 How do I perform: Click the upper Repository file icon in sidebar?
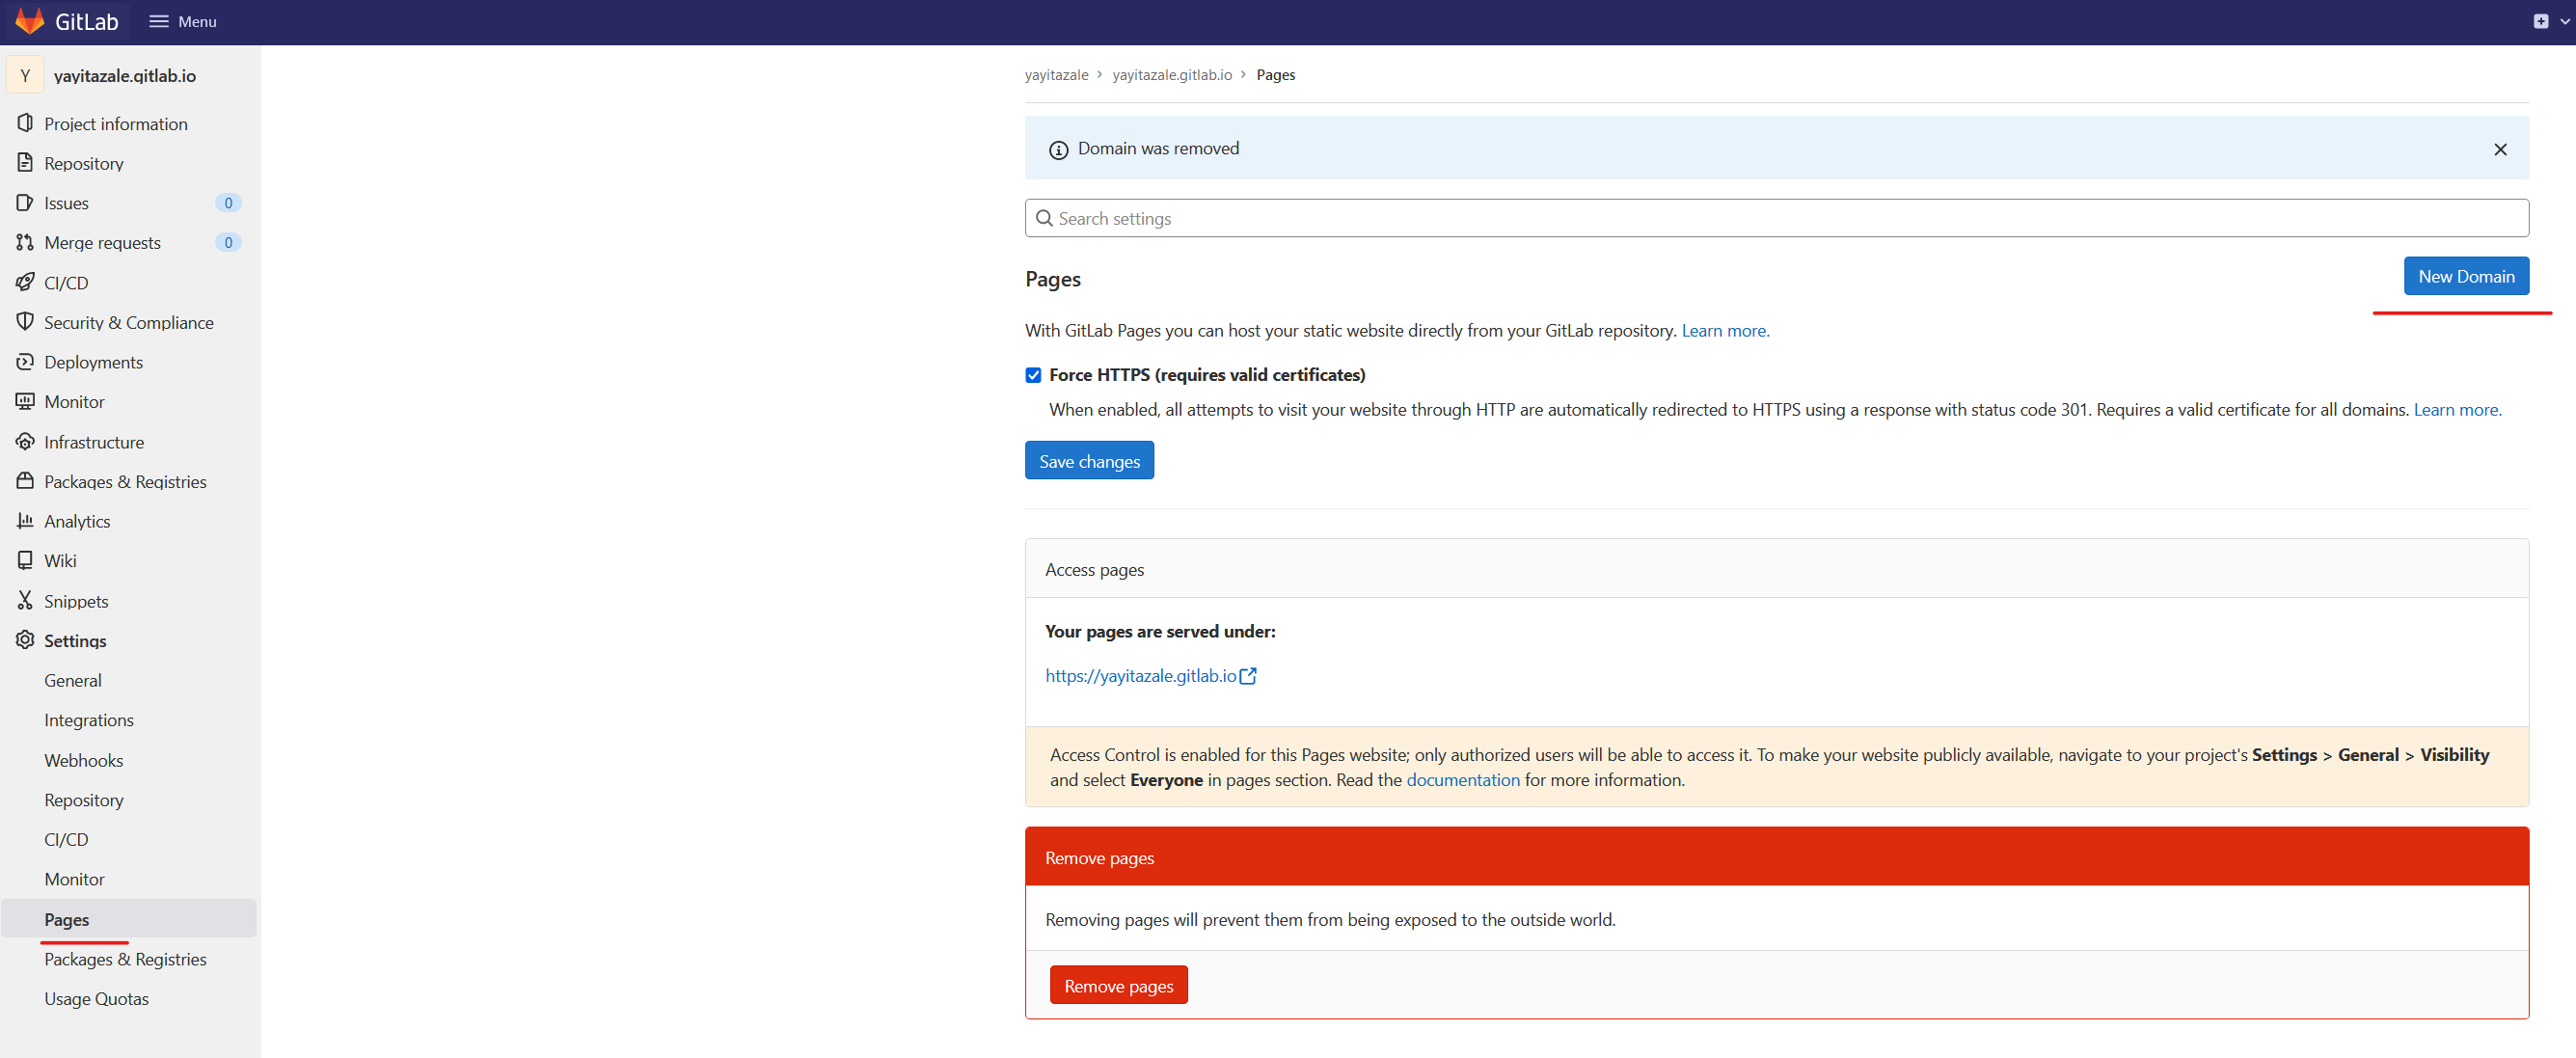(x=25, y=162)
